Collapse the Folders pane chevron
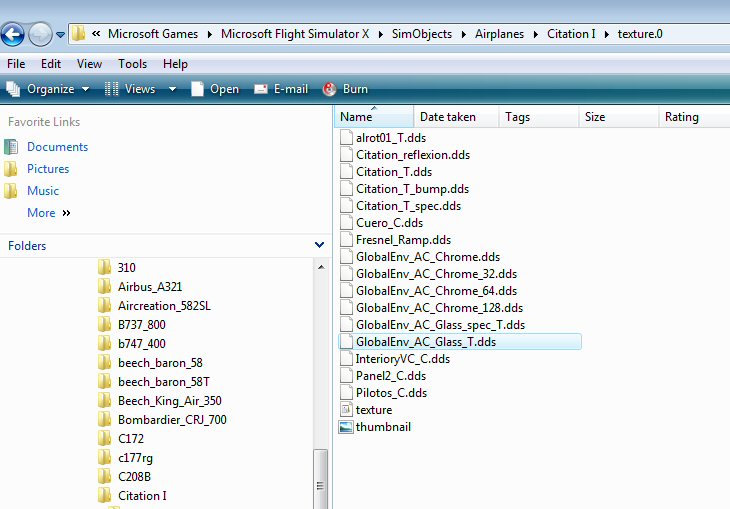Viewport: 730px width, 509px height. point(319,245)
